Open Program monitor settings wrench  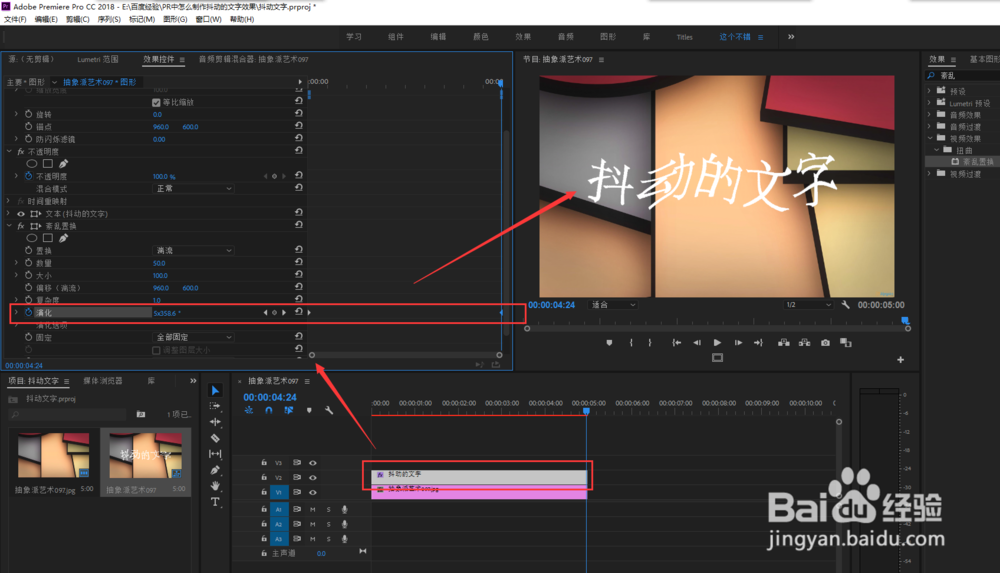point(846,305)
